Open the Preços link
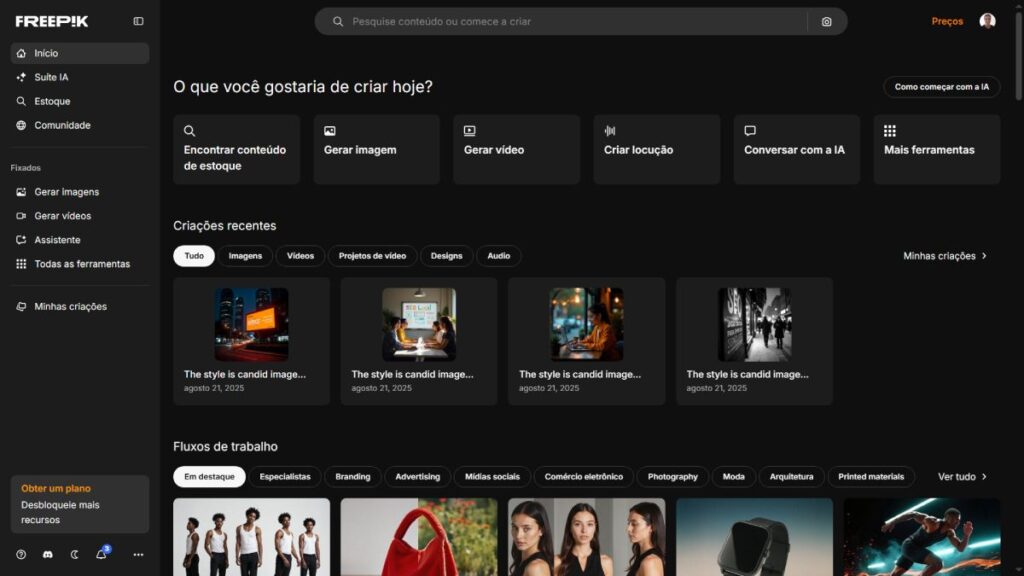This screenshot has width=1024, height=576. (x=947, y=21)
